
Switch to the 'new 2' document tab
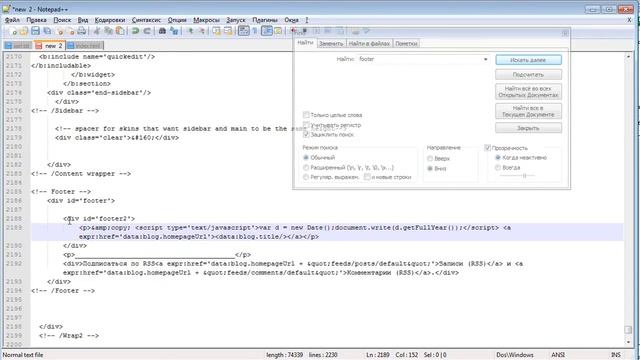(49, 45)
